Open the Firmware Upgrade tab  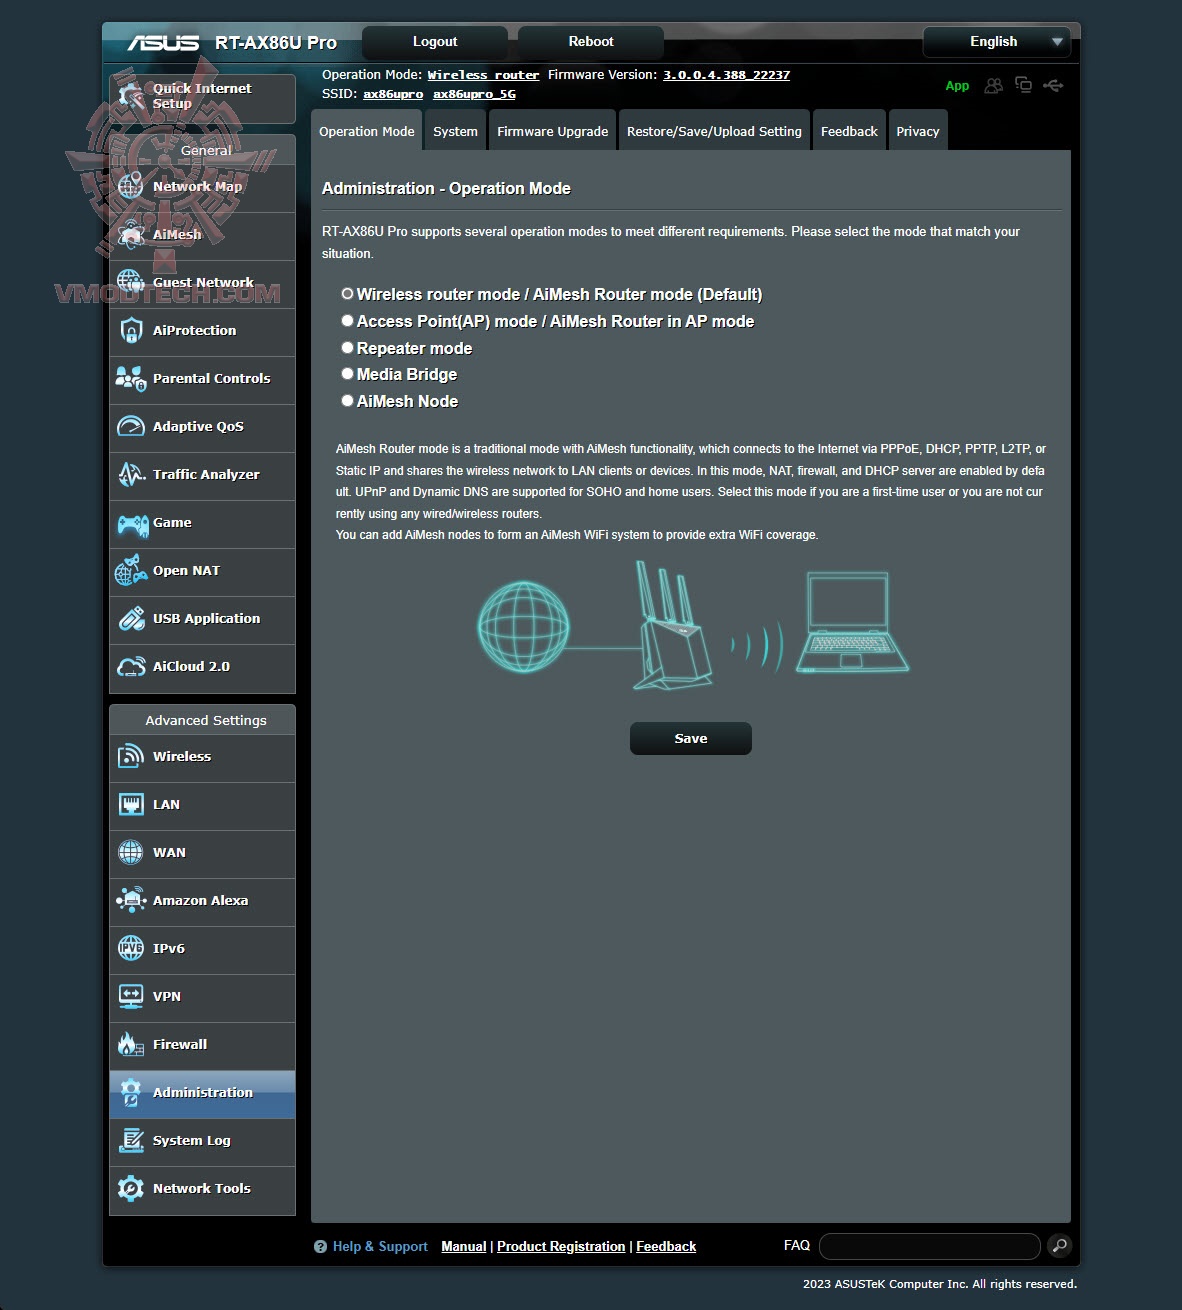pyautogui.click(x=552, y=131)
